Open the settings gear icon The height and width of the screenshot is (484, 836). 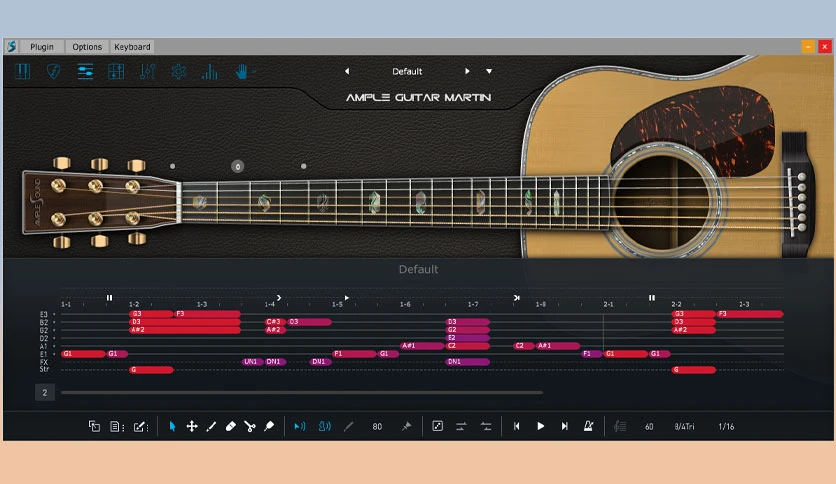[x=179, y=71]
